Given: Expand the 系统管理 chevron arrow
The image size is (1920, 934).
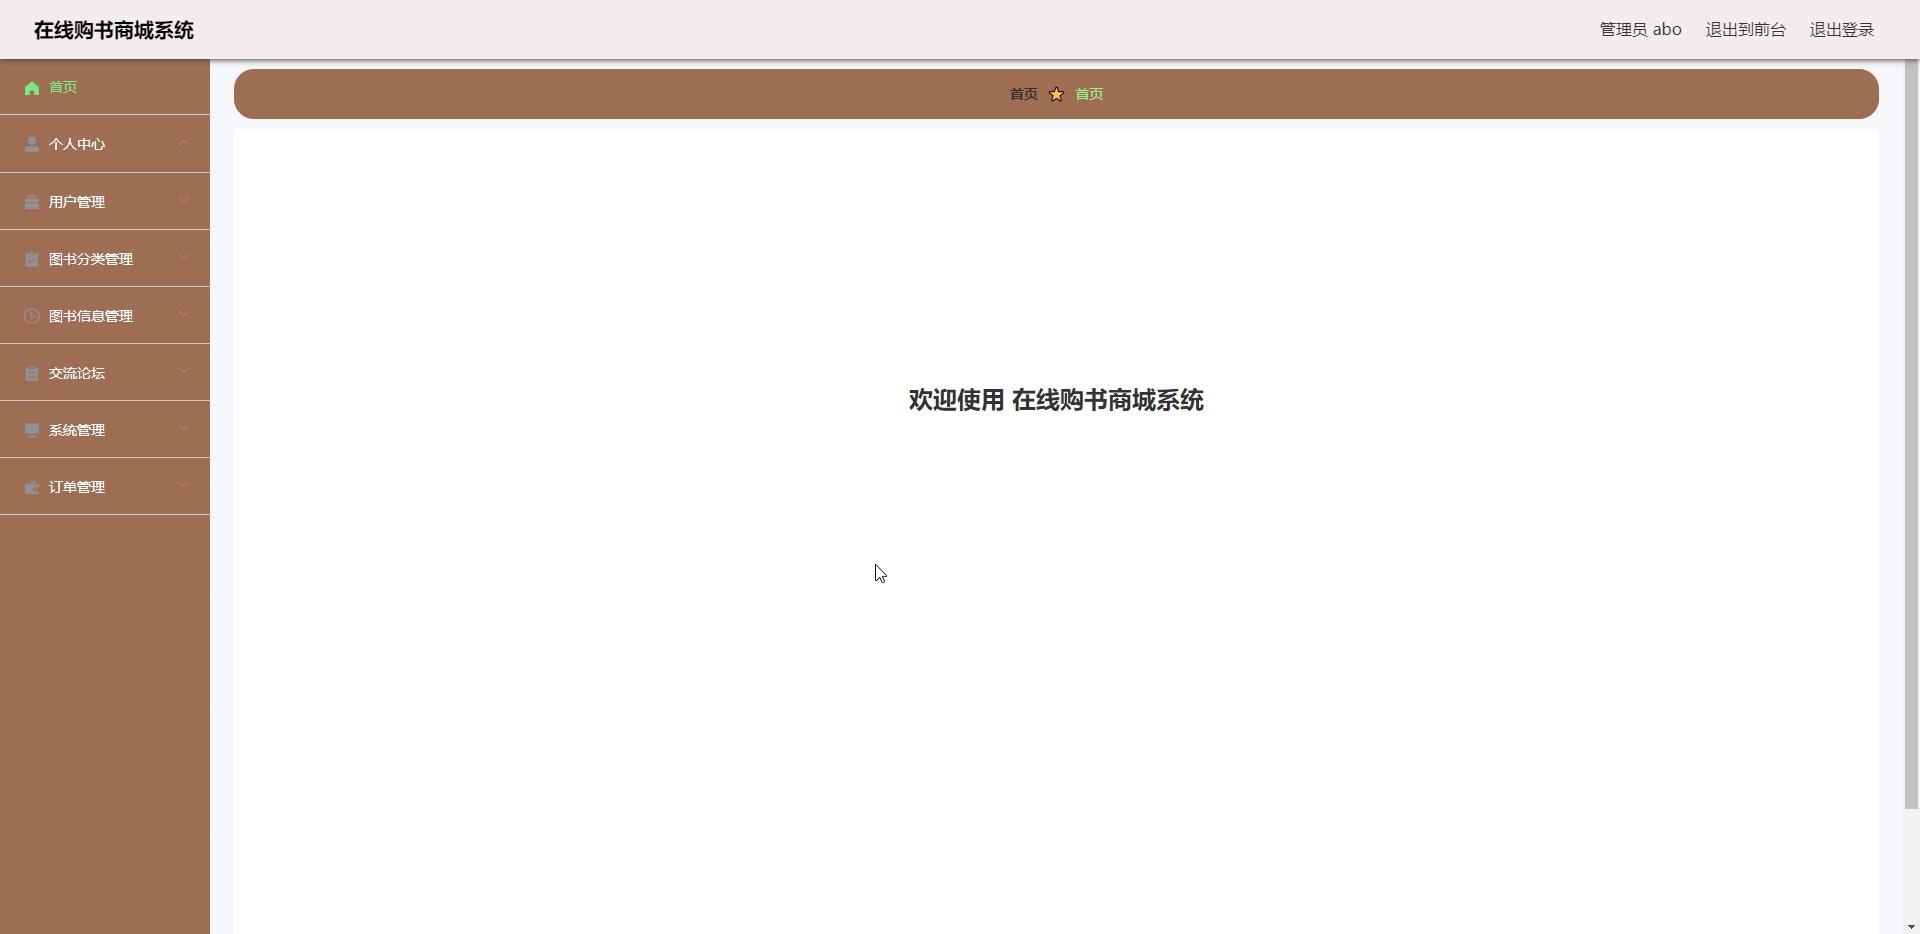Looking at the screenshot, I should coord(184,428).
